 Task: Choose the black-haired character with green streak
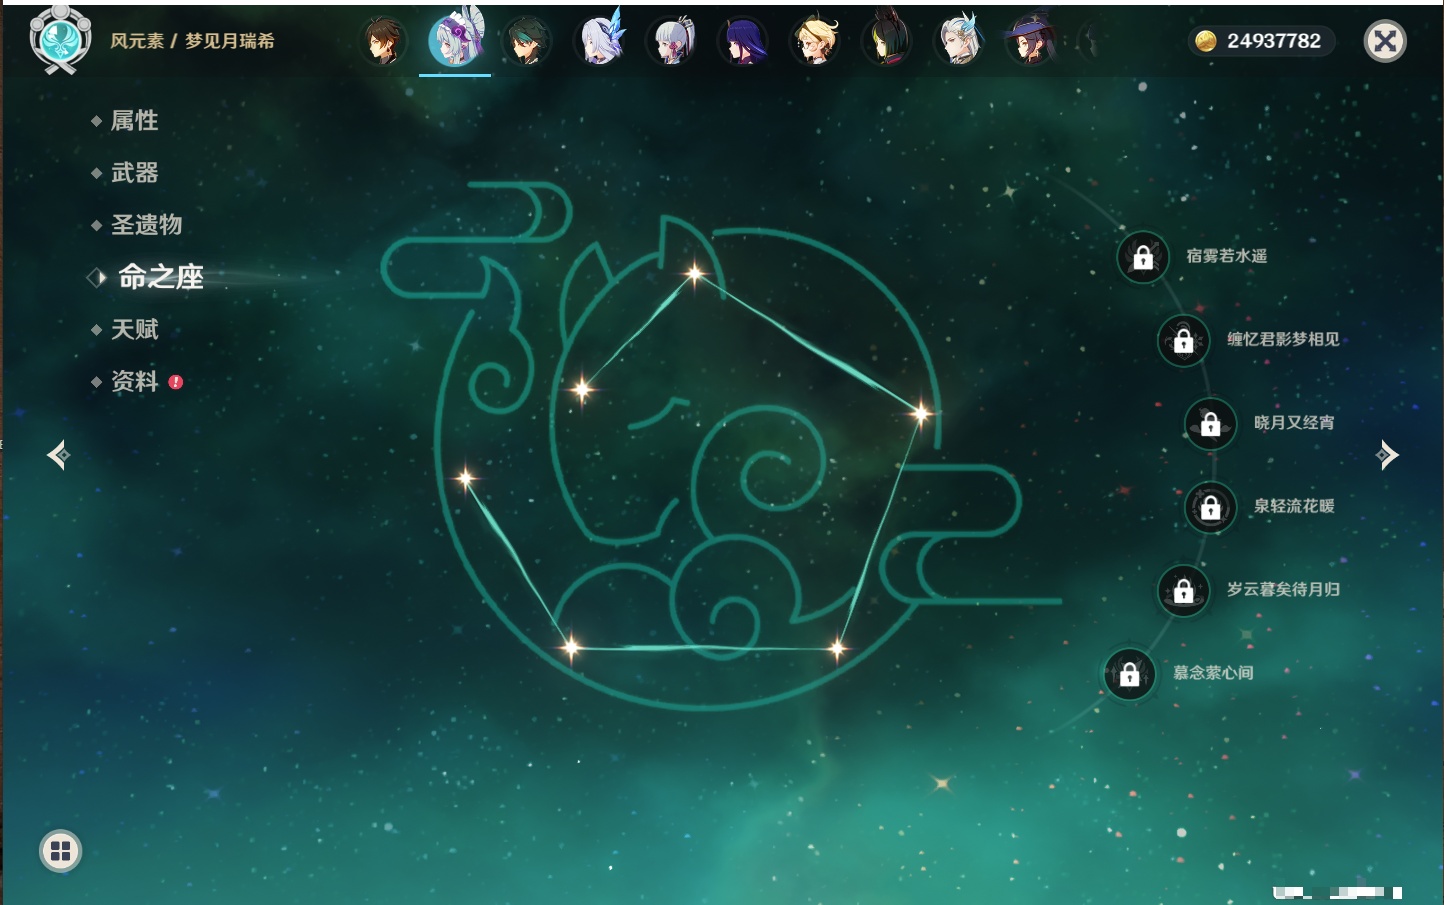887,41
